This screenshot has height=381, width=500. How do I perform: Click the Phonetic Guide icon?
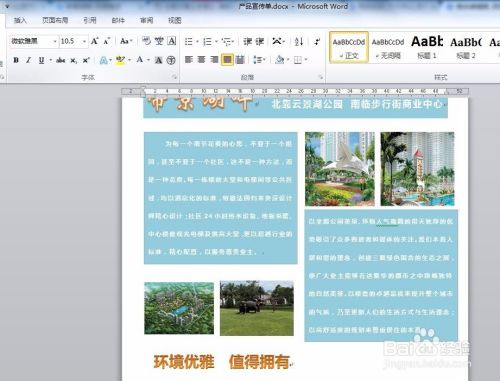tap(159, 41)
